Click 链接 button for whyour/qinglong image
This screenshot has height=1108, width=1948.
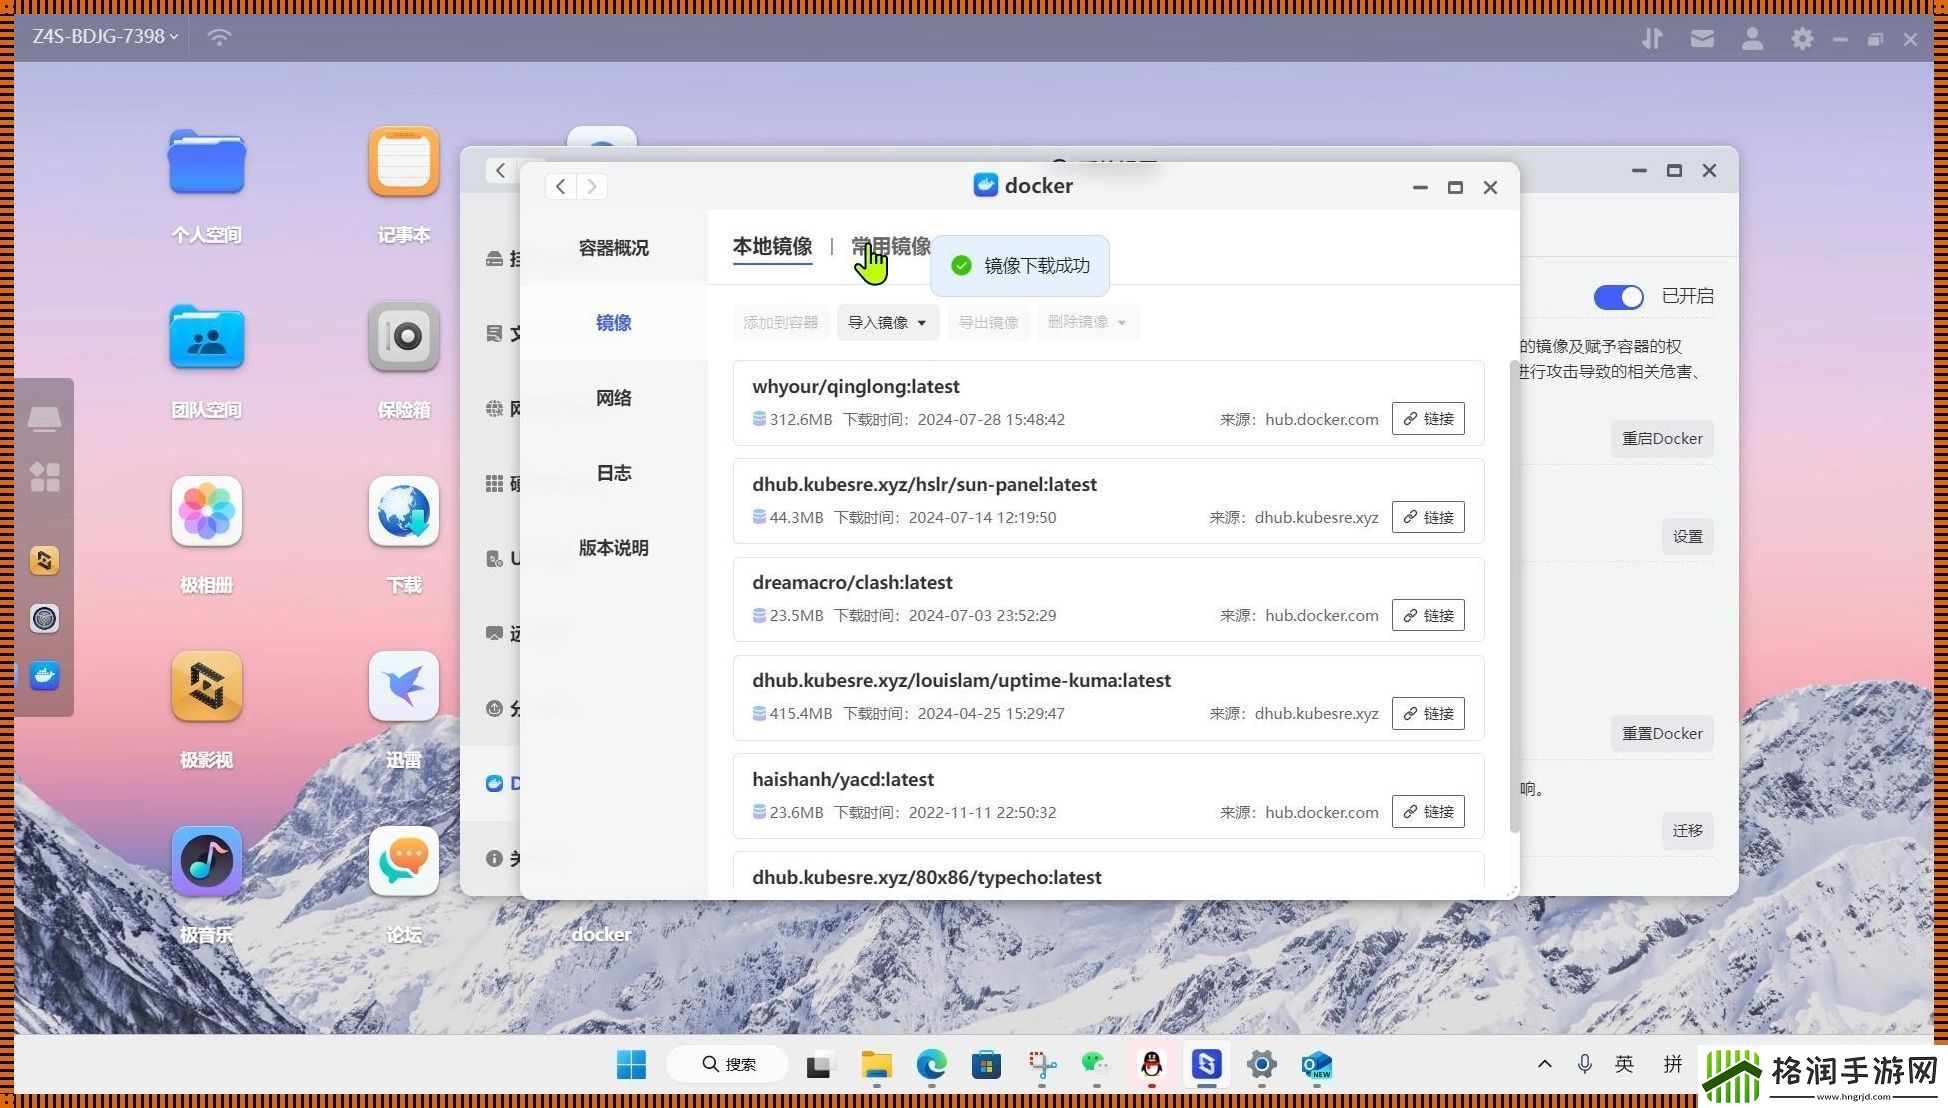(1427, 419)
